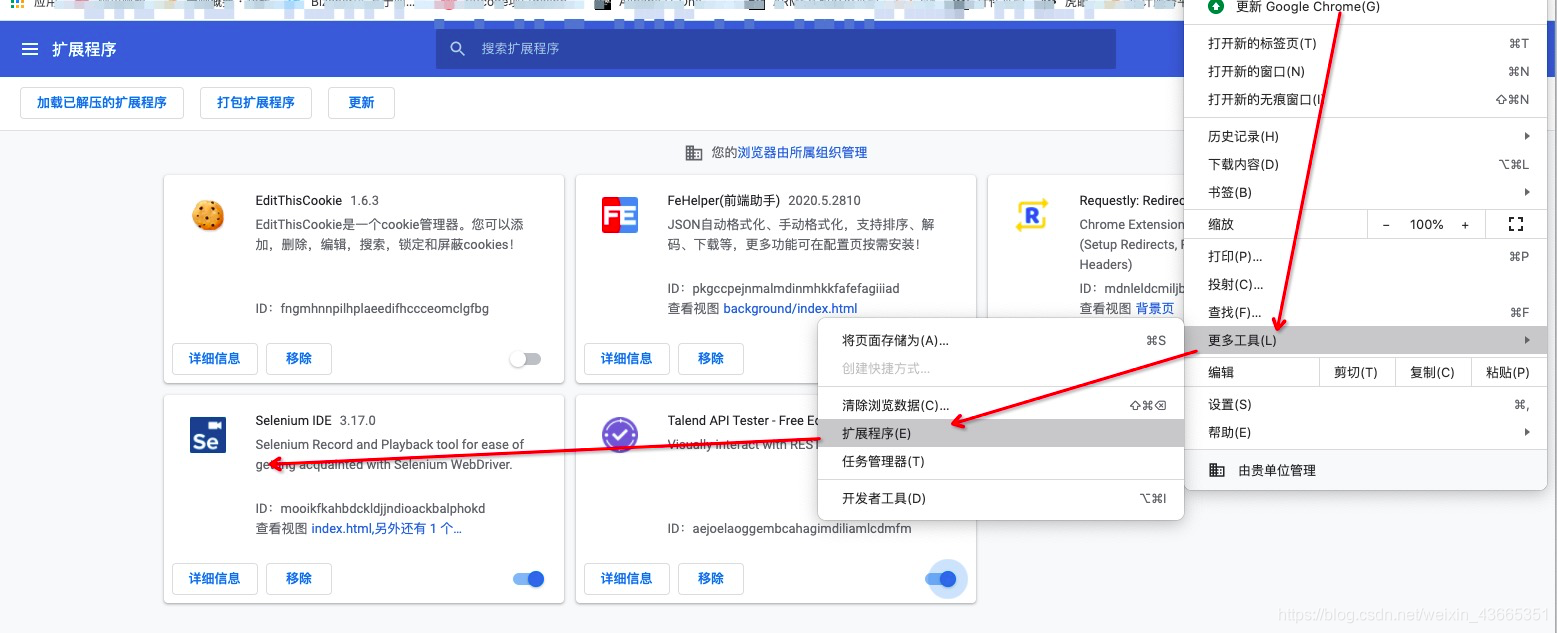Increase zoom with plus button
Viewport: 1557px width, 633px height.
(1465, 225)
